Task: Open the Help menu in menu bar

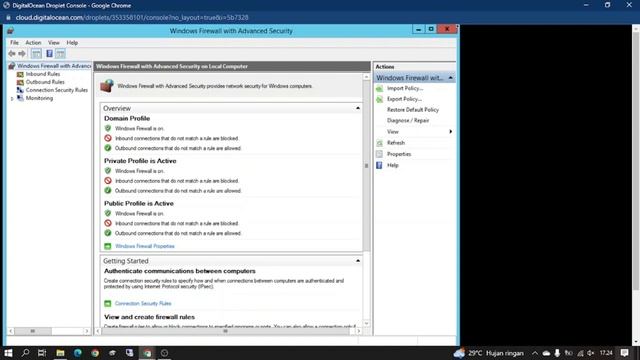Action: [x=72, y=42]
